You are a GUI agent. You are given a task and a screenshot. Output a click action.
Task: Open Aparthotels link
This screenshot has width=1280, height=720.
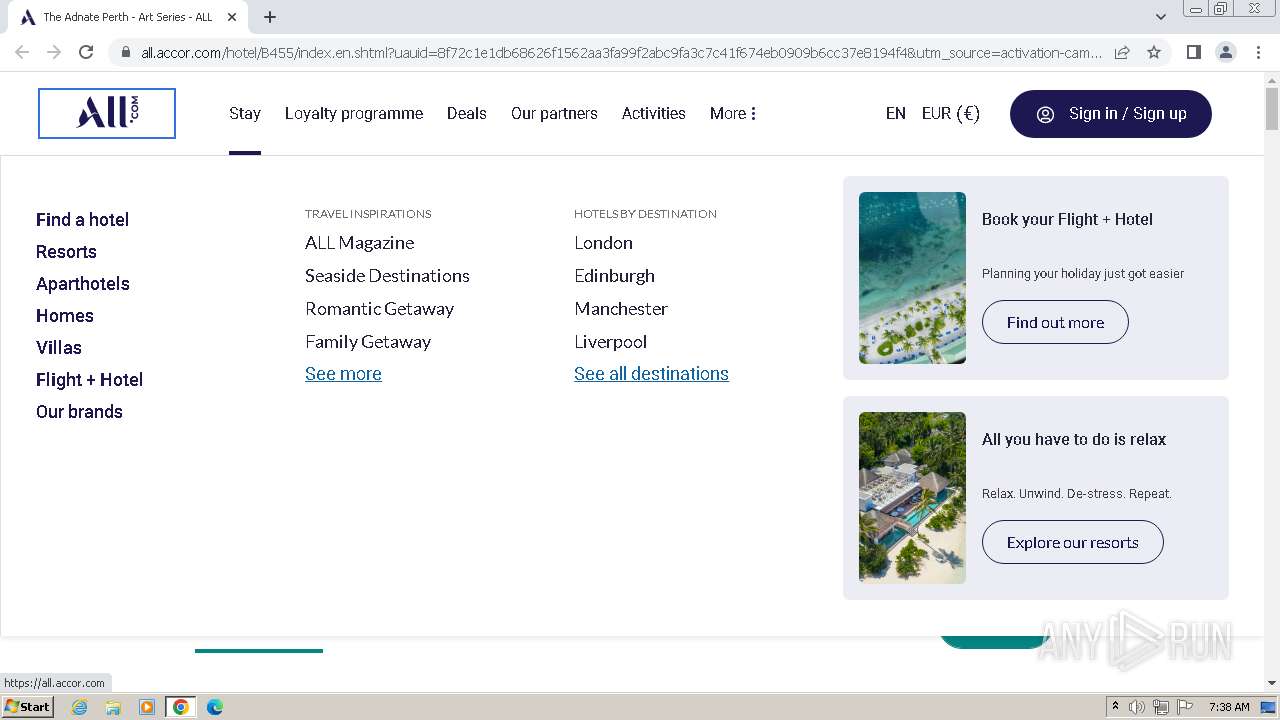coord(83,284)
